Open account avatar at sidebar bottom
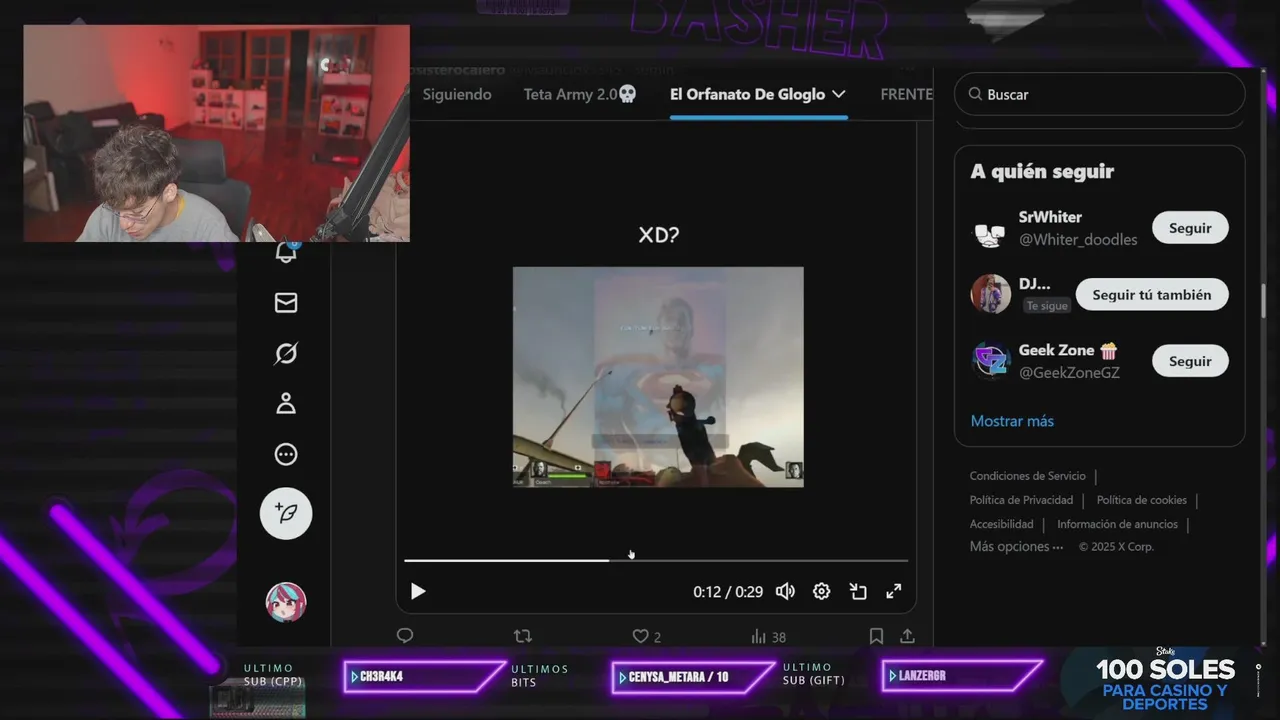 pyautogui.click(x=286, y=602)
